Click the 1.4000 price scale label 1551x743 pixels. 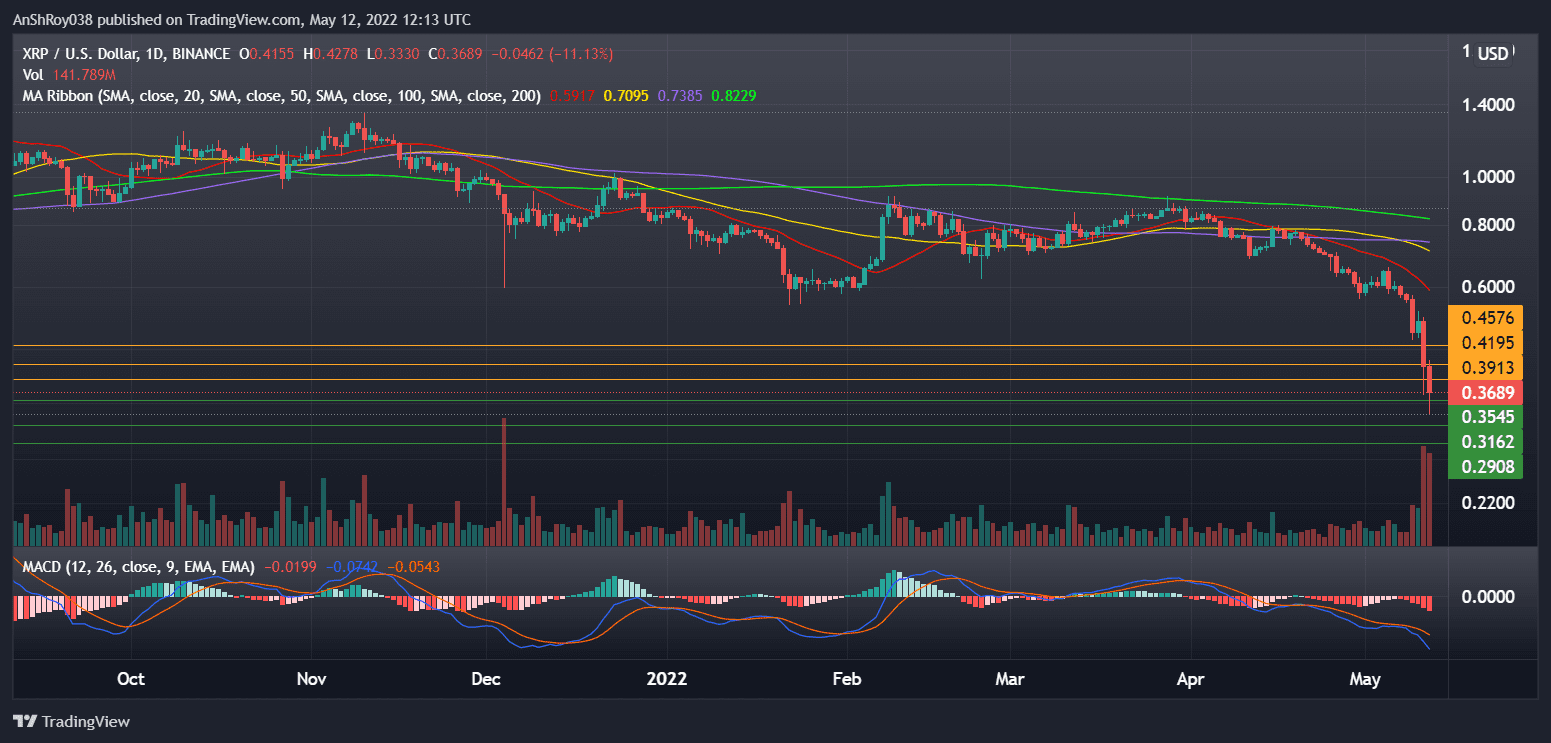[x=1489, y=103]
